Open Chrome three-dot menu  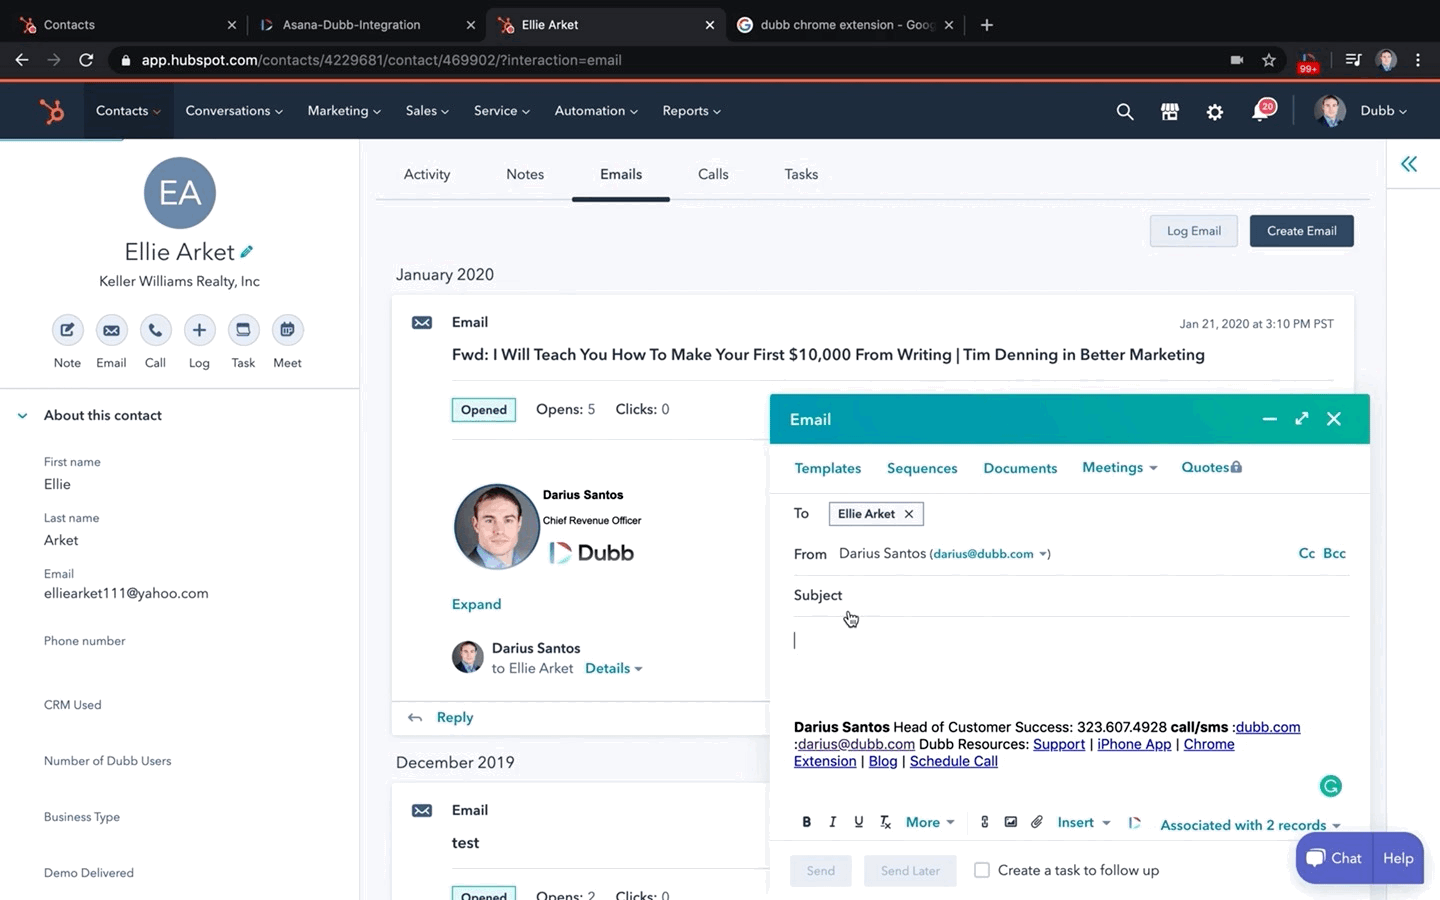pos(1418,60)
